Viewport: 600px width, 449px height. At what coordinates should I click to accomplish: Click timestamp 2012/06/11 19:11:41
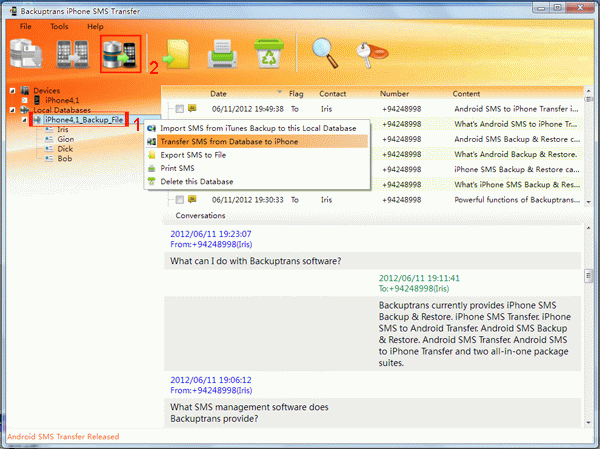pyautogui.click(x=419, y=278)
